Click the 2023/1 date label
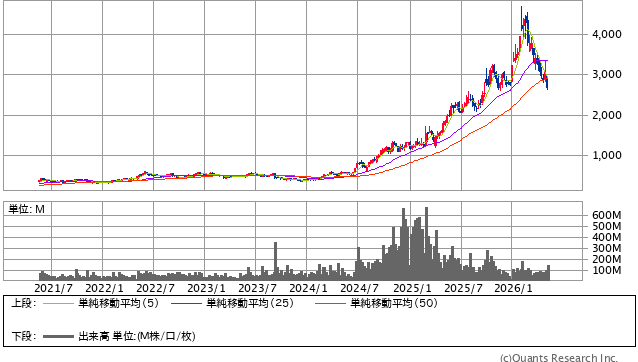Image resolution: width=638 pixels, height=362 pixels. (206, 288)
